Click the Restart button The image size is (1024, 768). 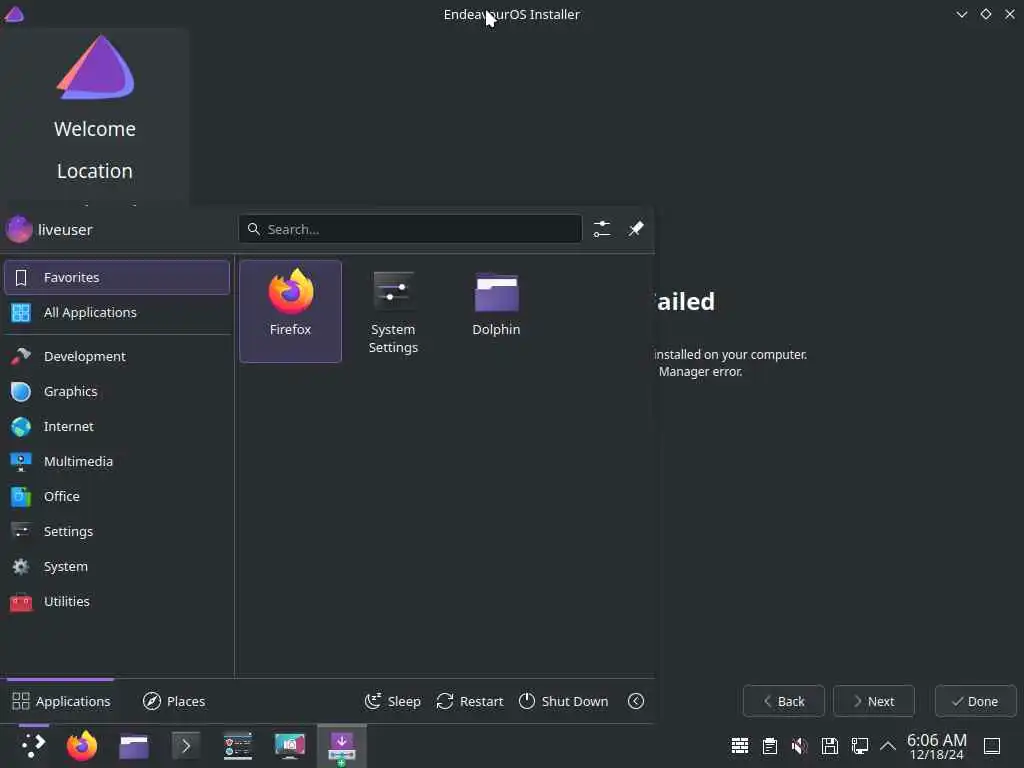click(x=470, y=701)
